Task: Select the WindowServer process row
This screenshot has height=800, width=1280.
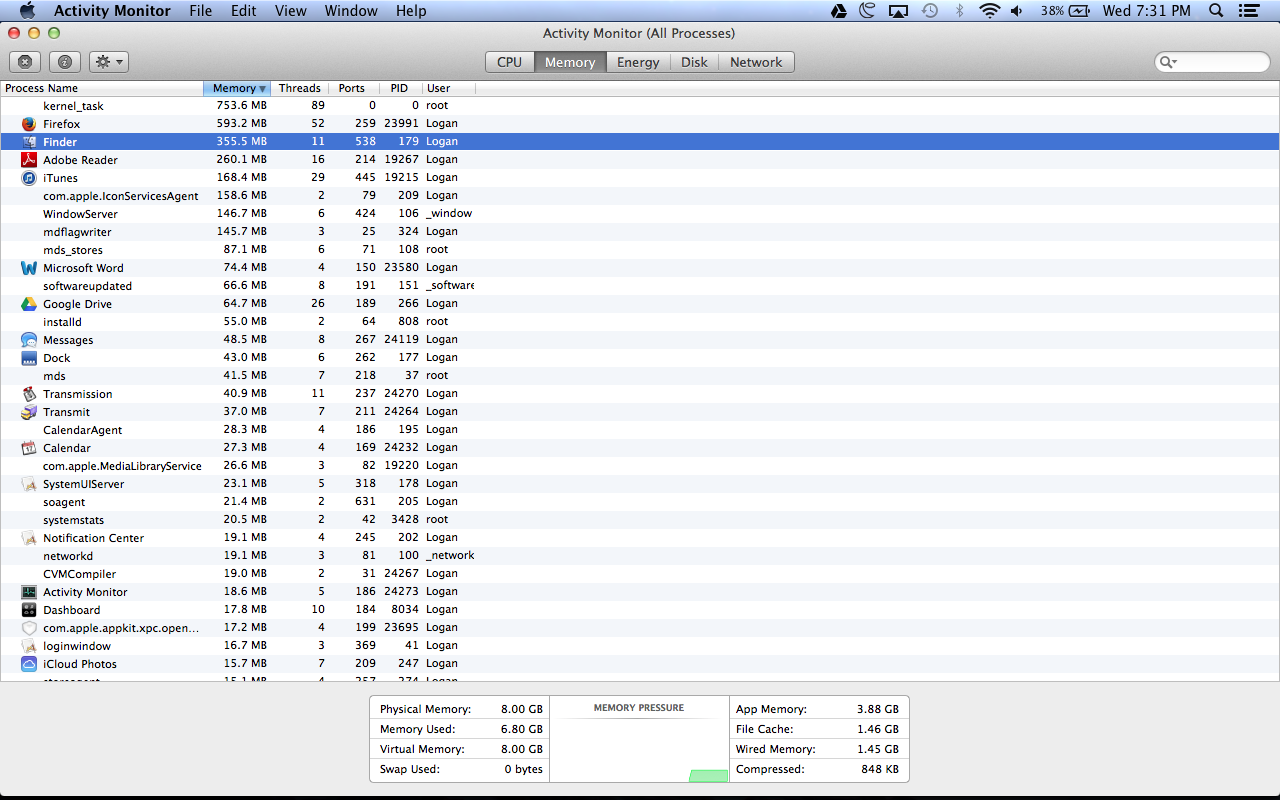Action: 640,214
